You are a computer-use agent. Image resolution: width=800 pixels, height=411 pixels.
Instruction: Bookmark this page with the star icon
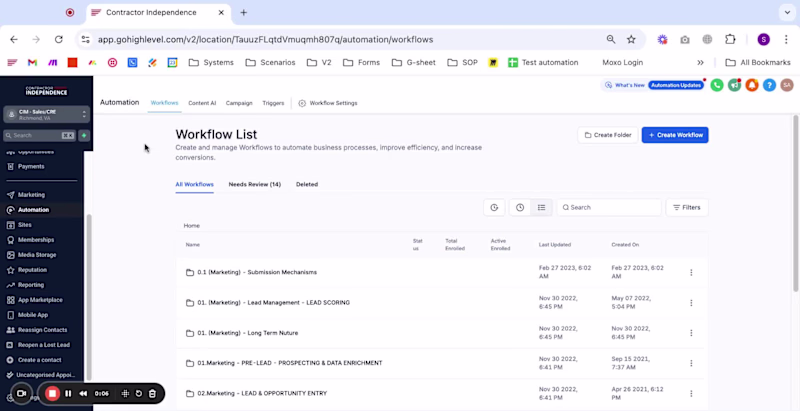pos(631,39)
